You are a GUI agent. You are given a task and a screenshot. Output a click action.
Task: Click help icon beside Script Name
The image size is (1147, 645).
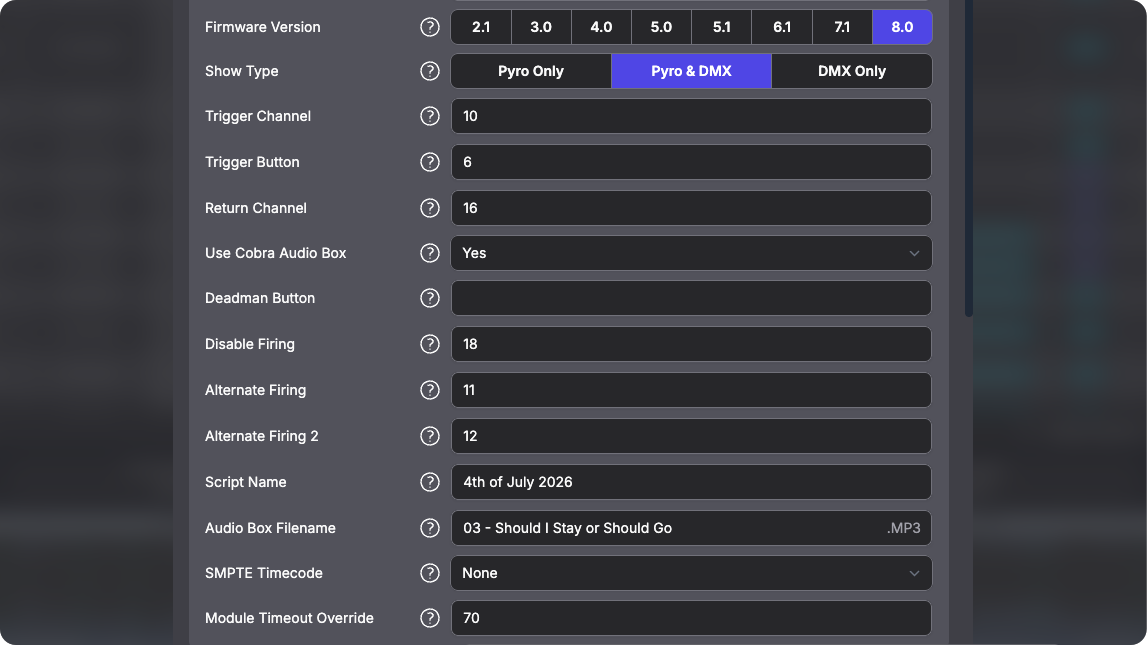[430, 482]
